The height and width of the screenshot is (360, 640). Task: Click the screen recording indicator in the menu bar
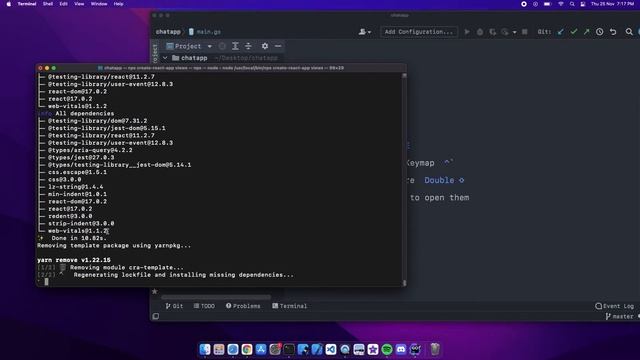coord(524,4)
